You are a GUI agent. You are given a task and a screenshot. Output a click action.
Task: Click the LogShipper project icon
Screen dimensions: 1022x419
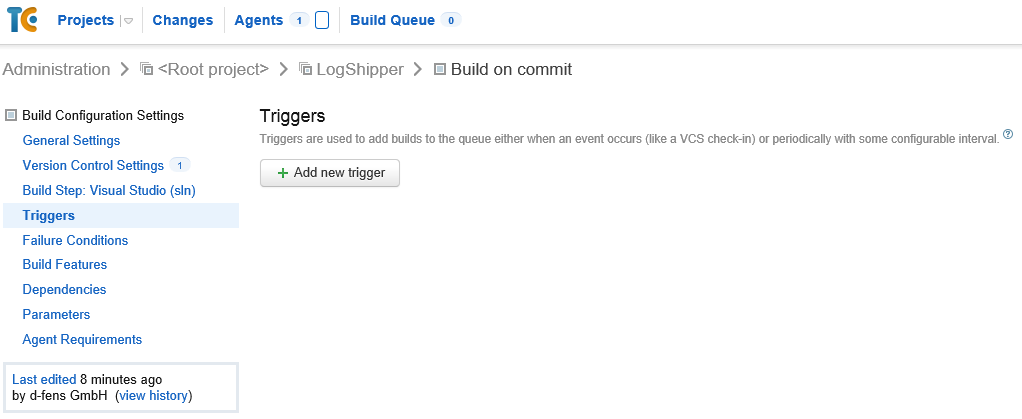coord(306,69)
